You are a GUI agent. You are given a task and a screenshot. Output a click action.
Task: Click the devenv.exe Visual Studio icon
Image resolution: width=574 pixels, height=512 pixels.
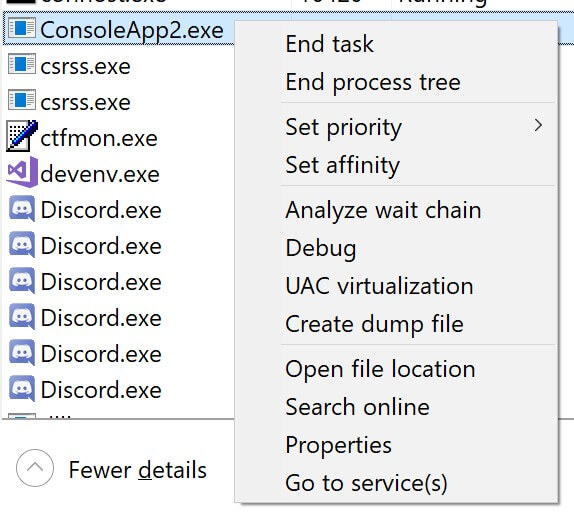(22, 172)
